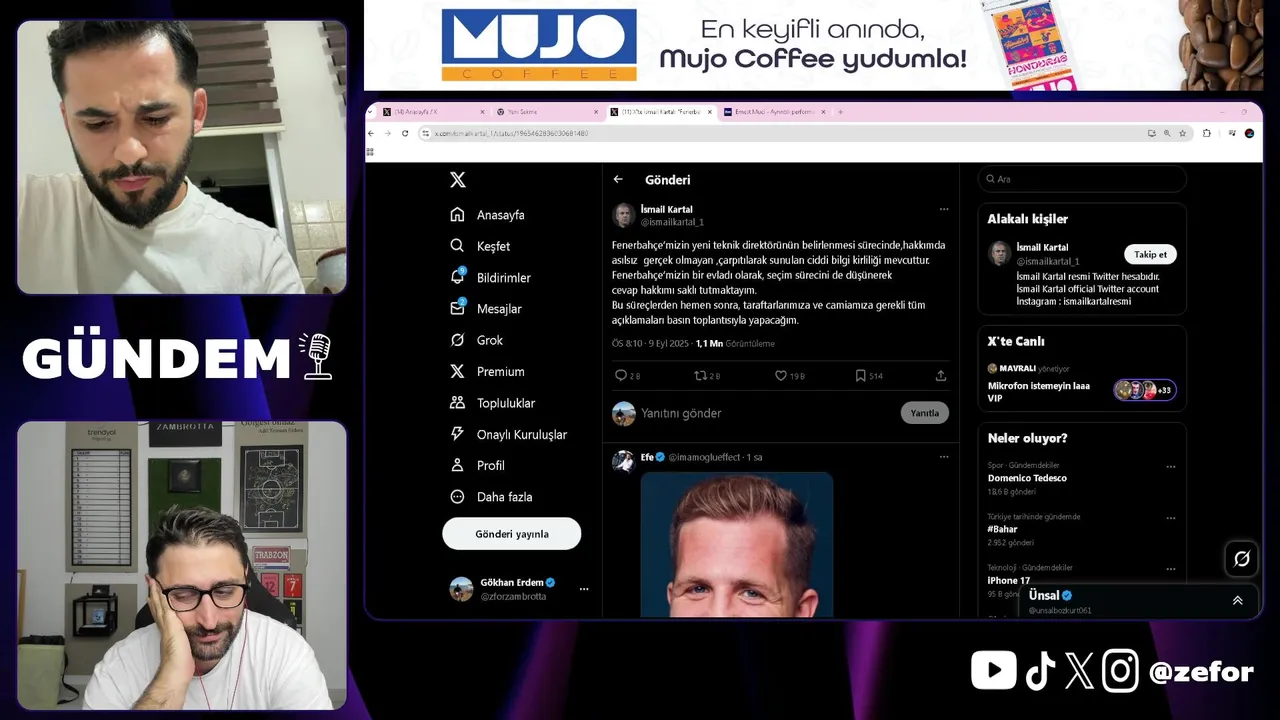Open browser extensions puzzle icon
Image resolution: width=1280 pixels, height=720 pixels.
[1207, 133]
